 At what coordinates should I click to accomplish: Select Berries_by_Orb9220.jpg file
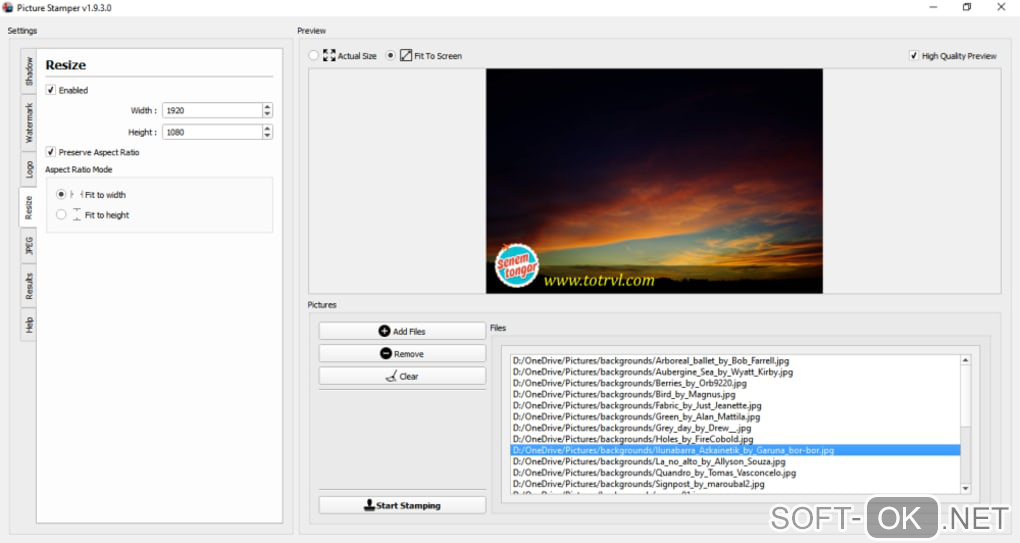[735, 383]
